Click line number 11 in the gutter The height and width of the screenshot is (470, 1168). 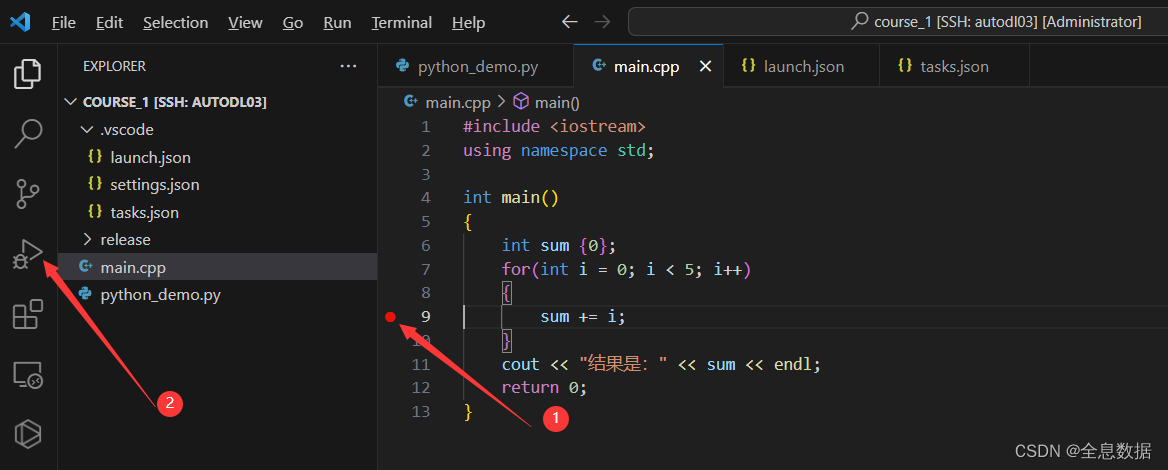coord(422,365)
